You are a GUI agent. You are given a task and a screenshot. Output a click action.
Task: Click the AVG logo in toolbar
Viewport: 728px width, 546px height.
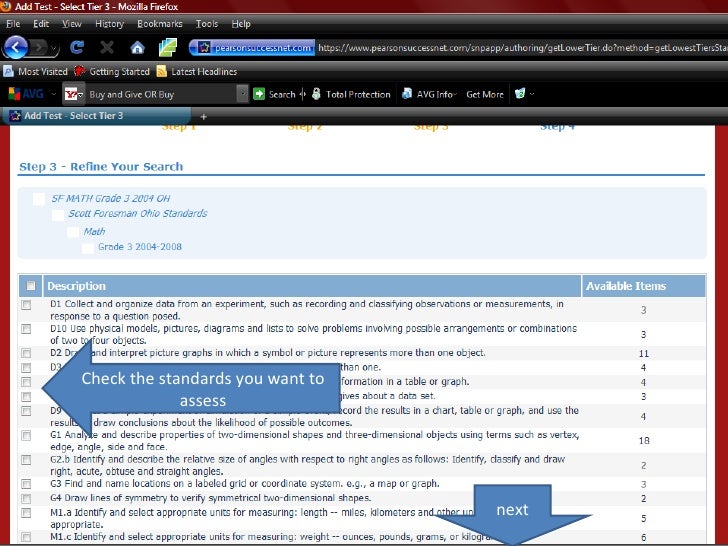tap(26, 94)
